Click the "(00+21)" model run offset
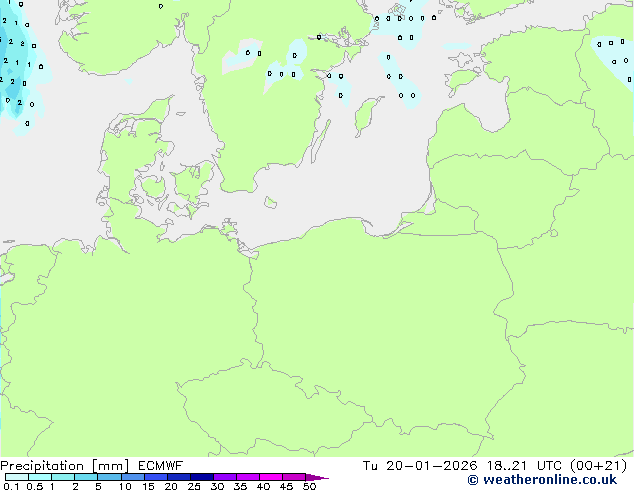634x490 pixels. tap(598, 466)
